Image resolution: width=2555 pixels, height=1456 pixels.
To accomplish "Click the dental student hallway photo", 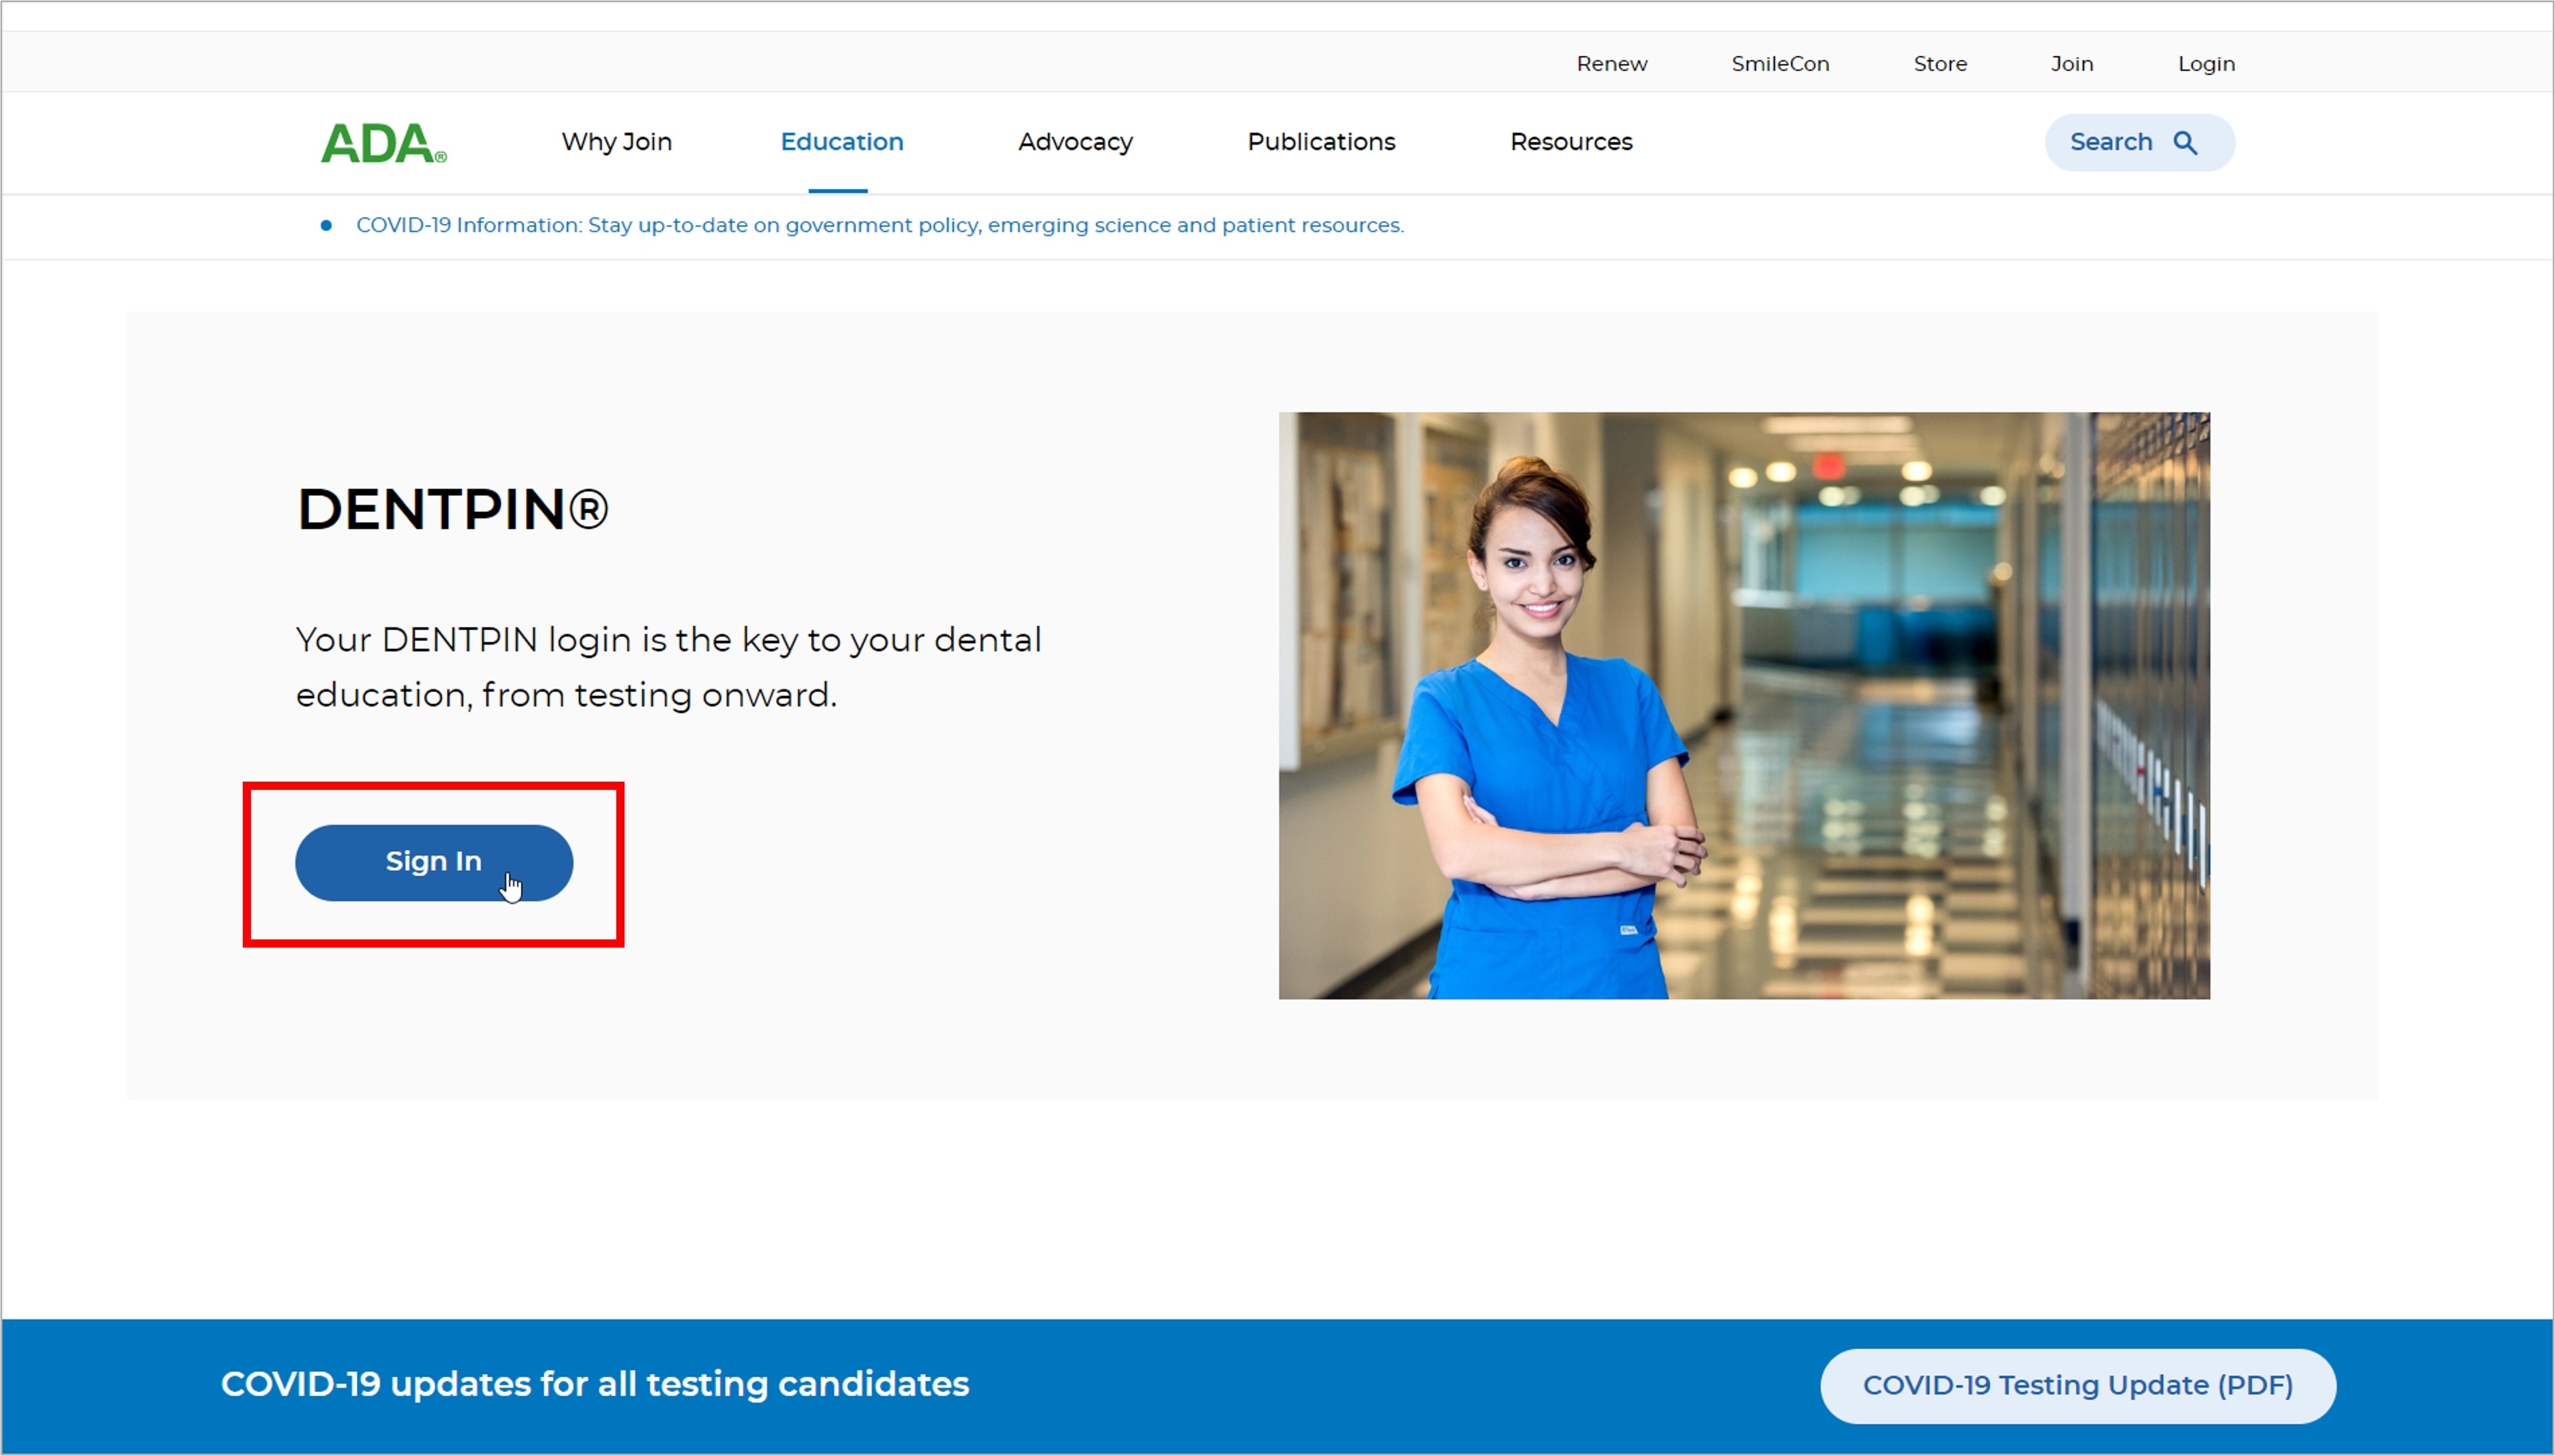I will 1743,705.
